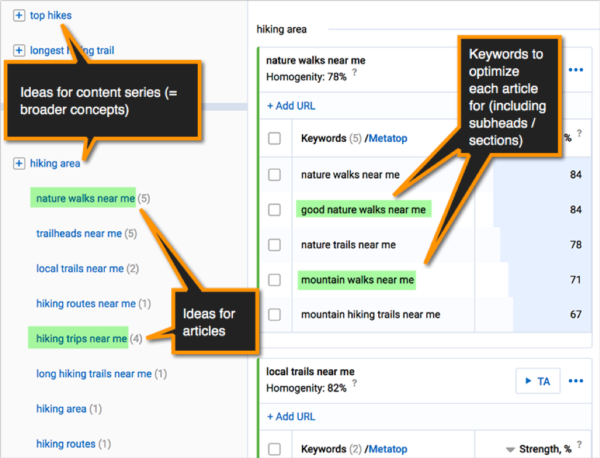This screenshot has width=600, height=458.
Task: Click Homogenity 78% help question mark
Action: click(x=355, y=72)
